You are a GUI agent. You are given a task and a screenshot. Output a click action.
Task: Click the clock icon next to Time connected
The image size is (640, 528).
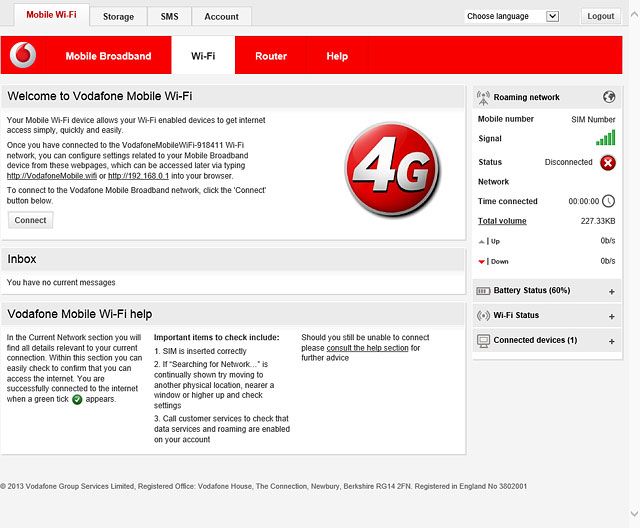(x=609, y=201)
